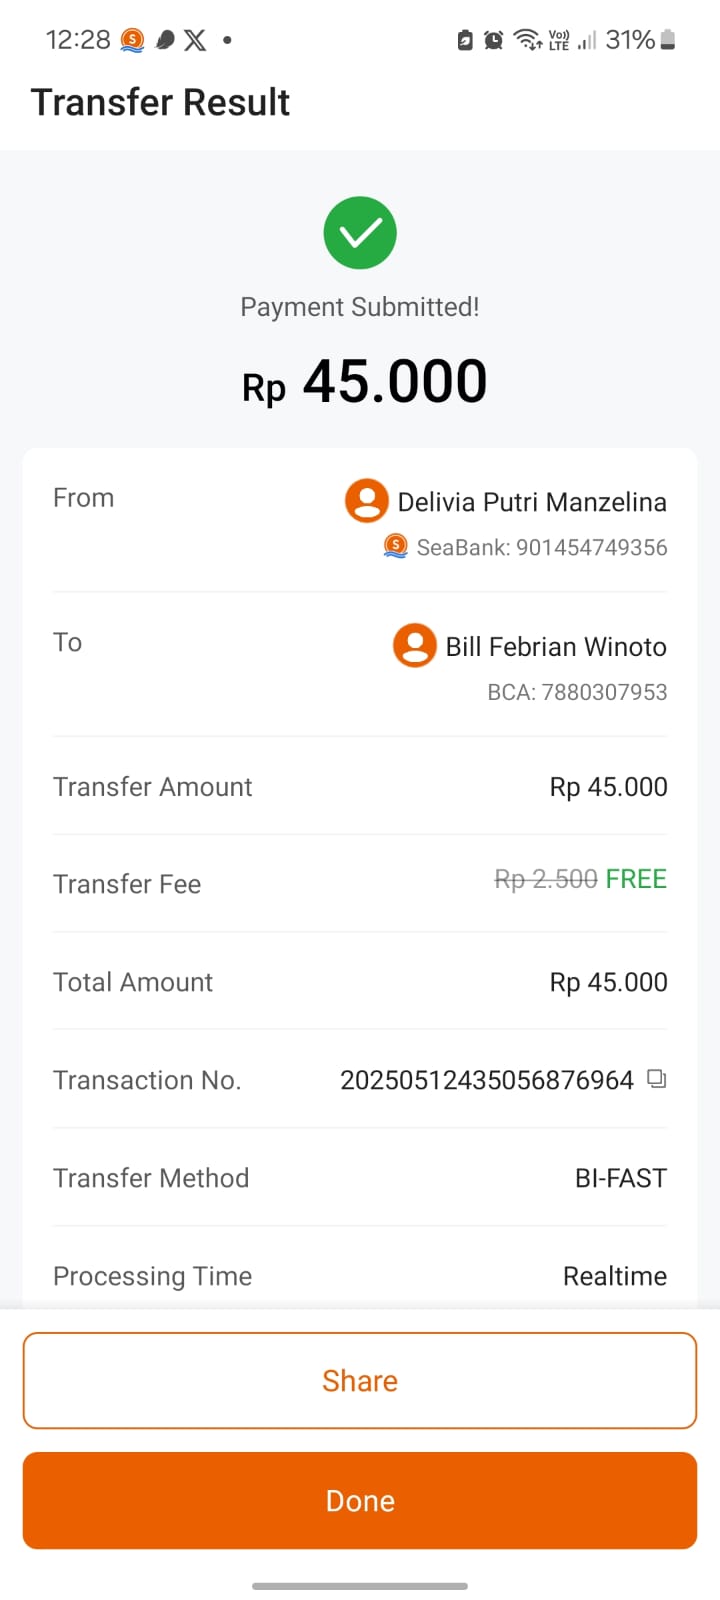Image resolution: width=720 pixels, height=1600 pixels.
Task: Tap the X app notification icon
Action: pyautogui.click(x=195, y=40)
